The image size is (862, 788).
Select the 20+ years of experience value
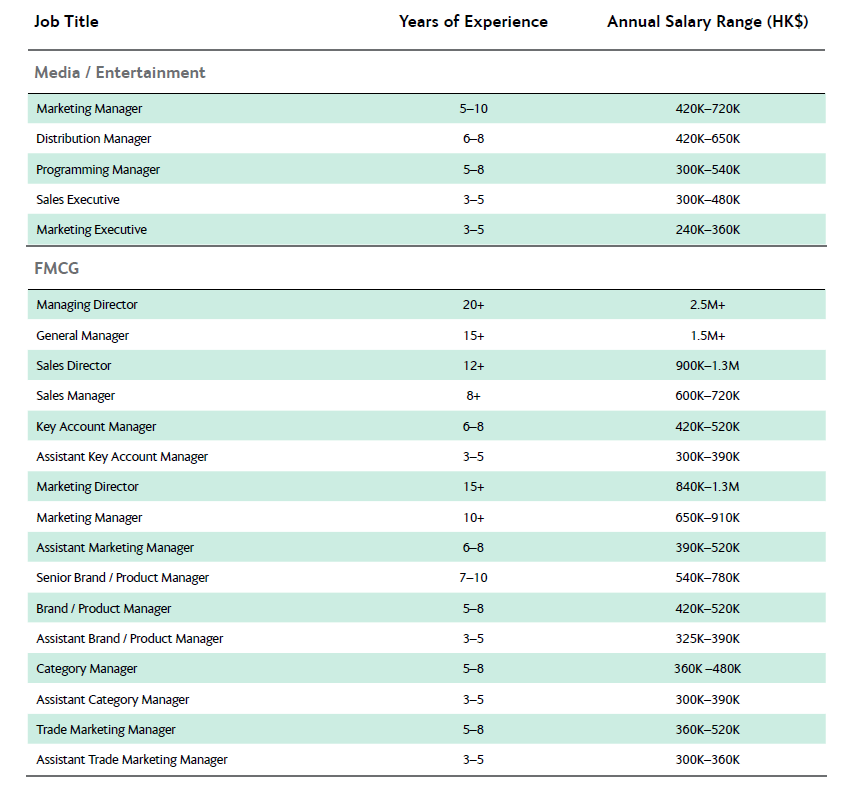click(473, 305)
